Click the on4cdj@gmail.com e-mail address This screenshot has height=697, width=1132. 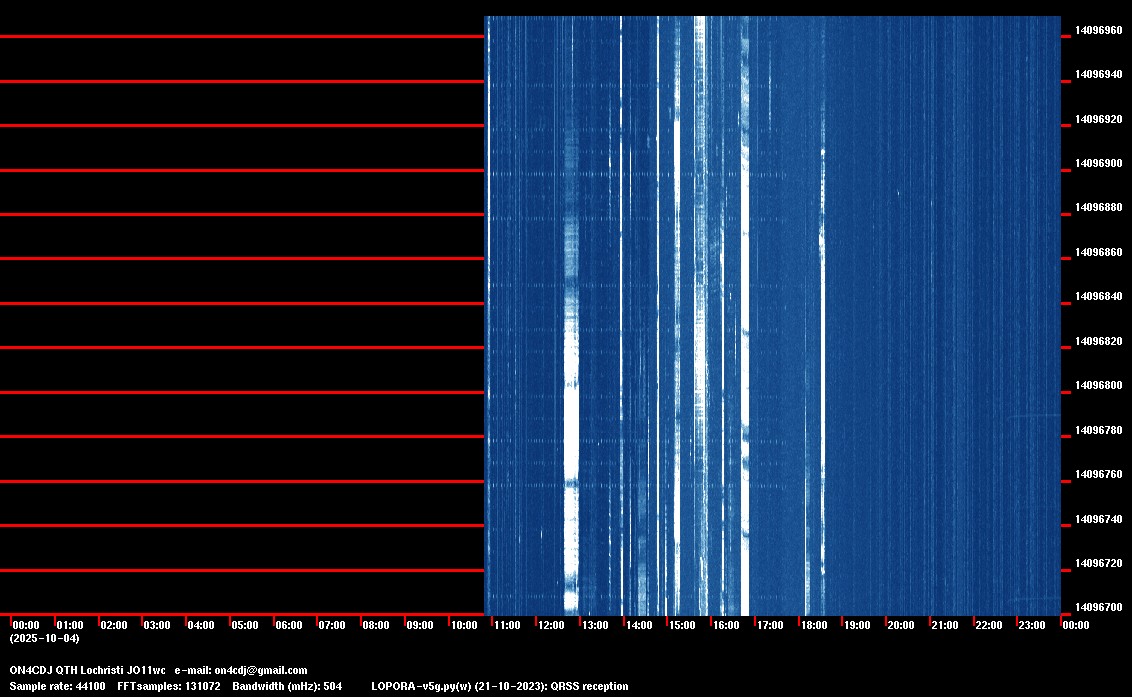[x=261, y=670]
